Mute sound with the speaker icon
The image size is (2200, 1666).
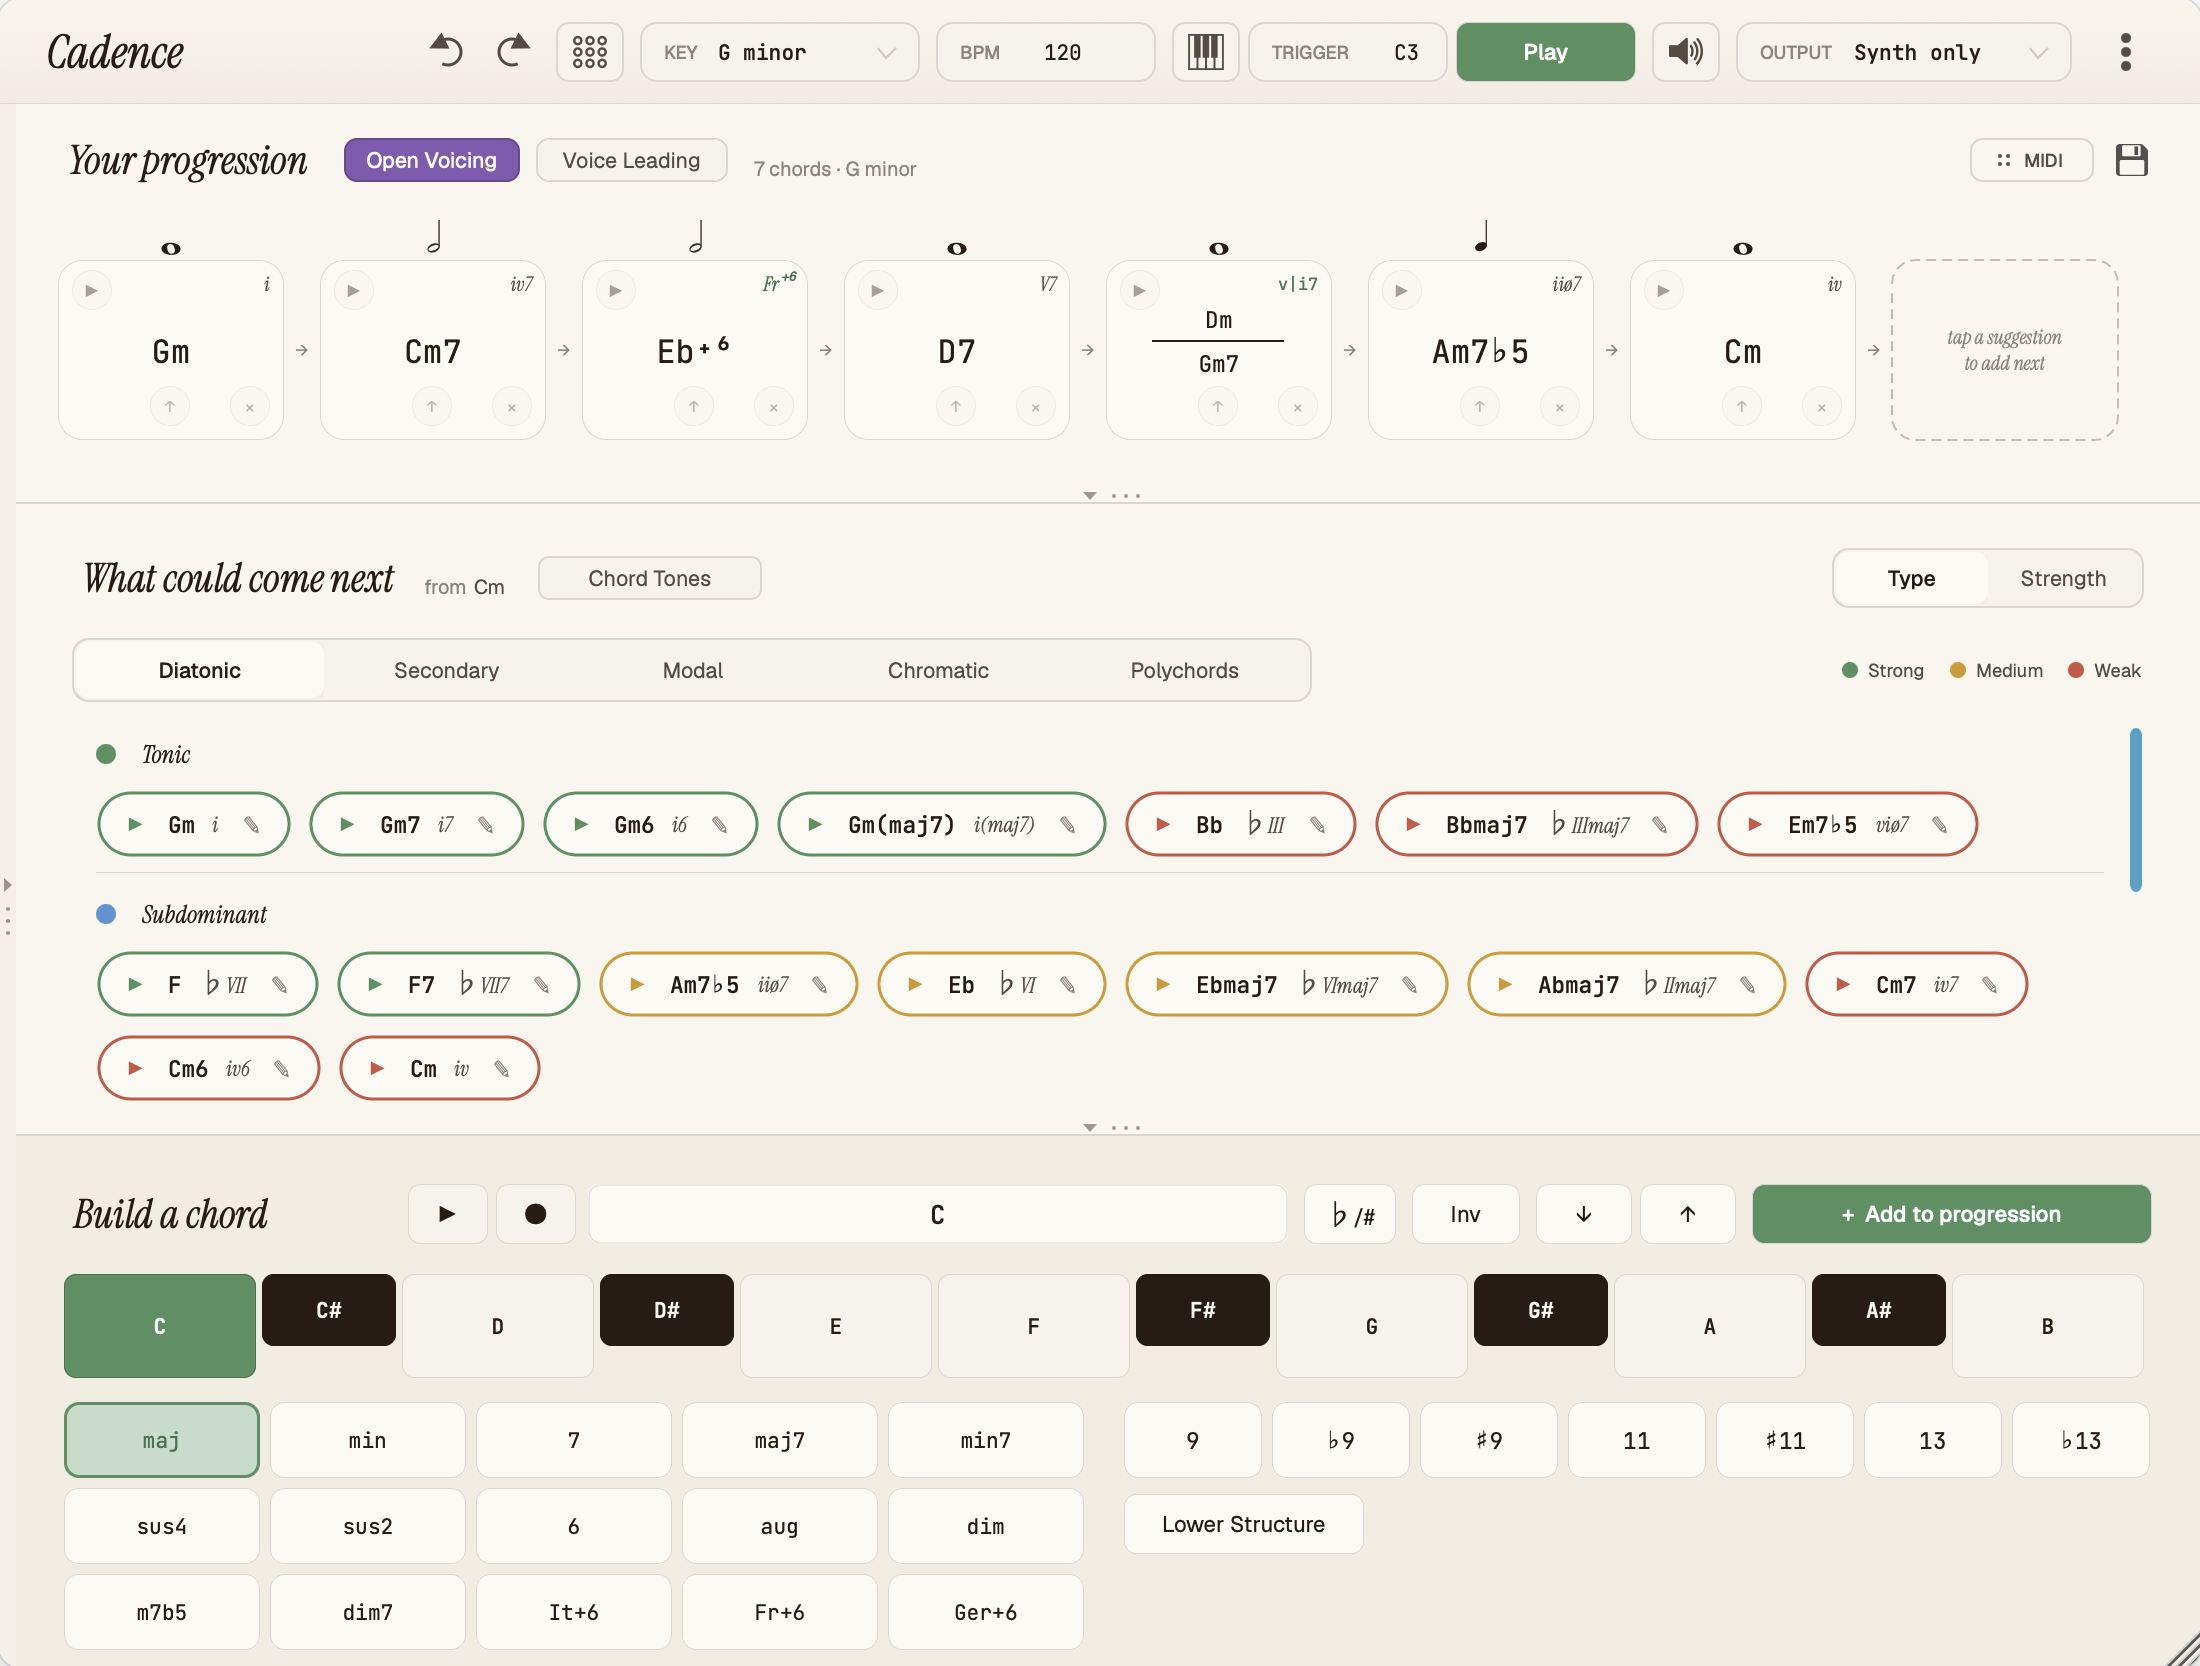pyautogui.click(x=1685, y=52)
